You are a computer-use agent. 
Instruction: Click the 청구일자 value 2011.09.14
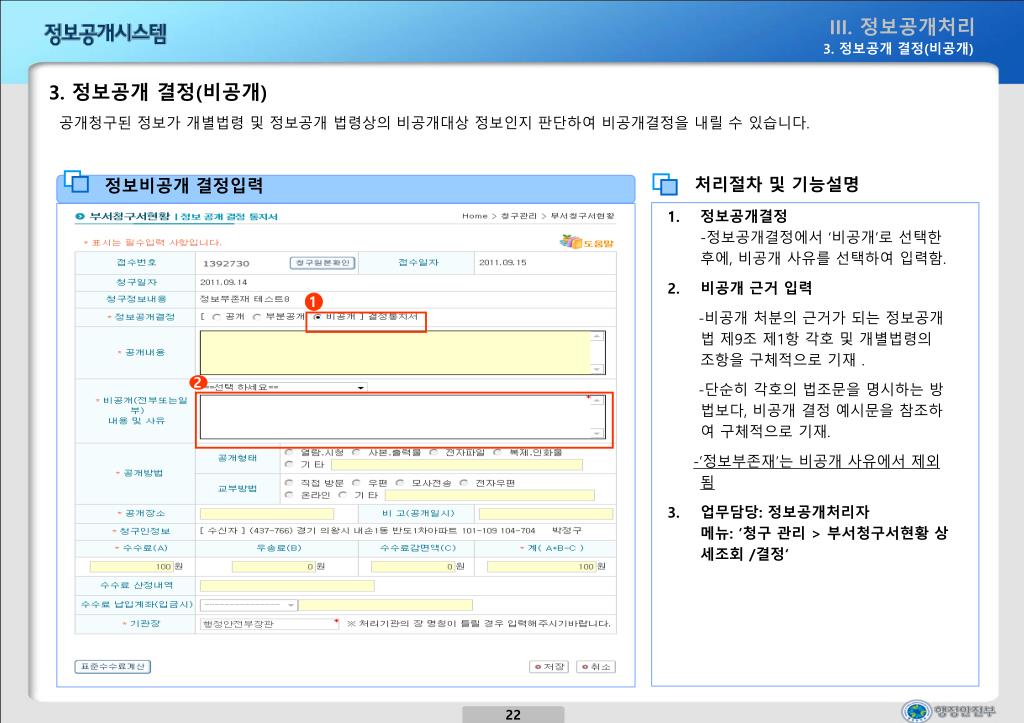coord(223,282)
